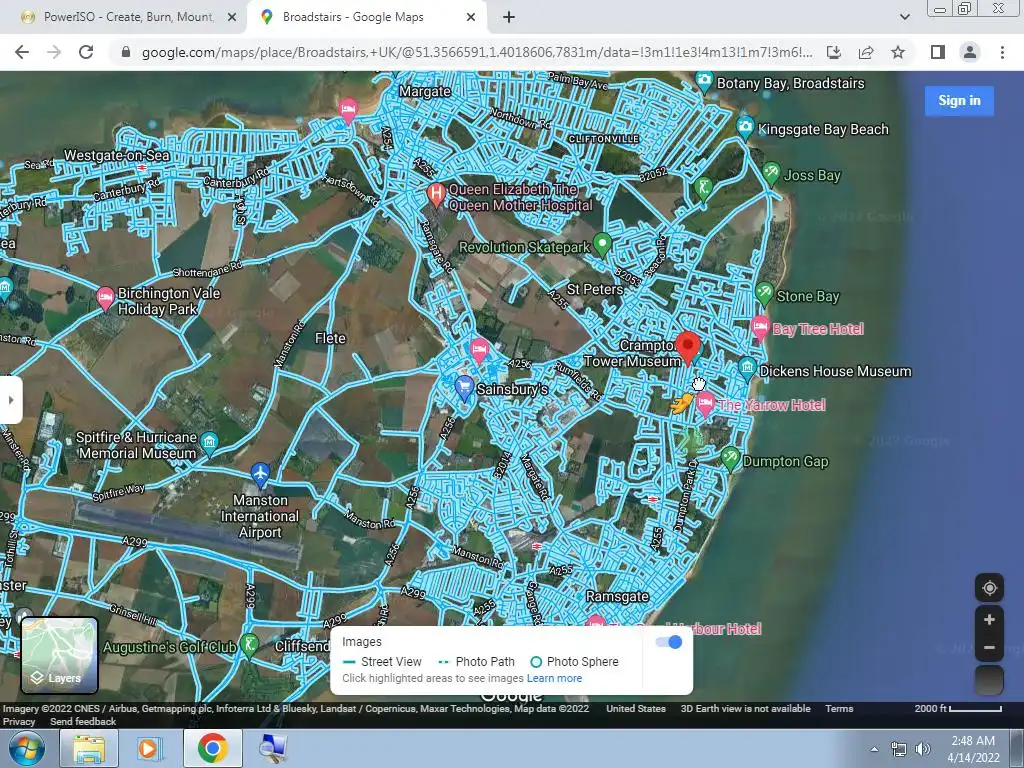Image resolution: width=1024 pixels, height=768 pixels.
Task: Go back to previous page
Action: (22, 52)
